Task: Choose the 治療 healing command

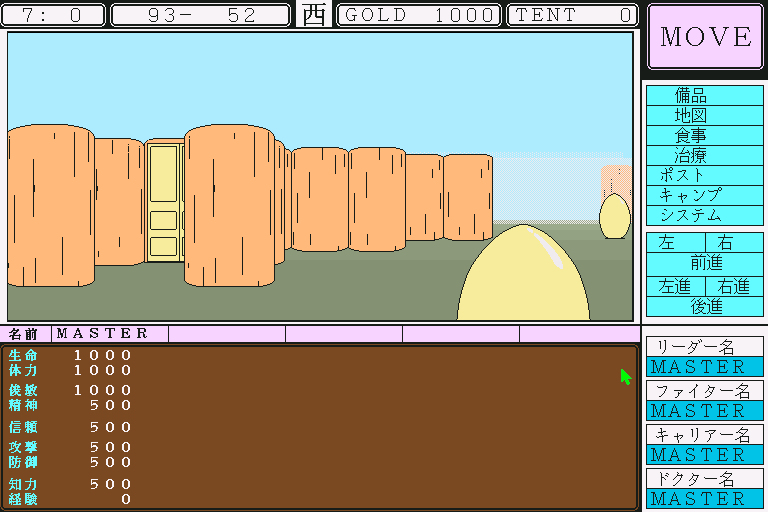Action: (704, 155)
